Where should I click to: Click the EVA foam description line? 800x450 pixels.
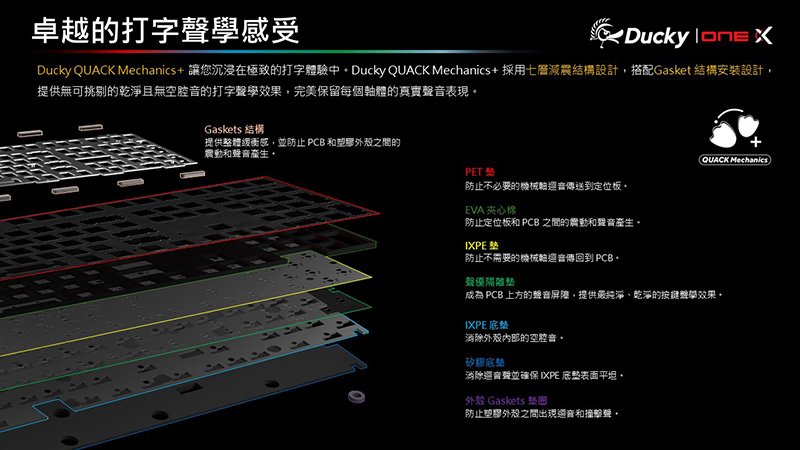(x=553, y=222)
